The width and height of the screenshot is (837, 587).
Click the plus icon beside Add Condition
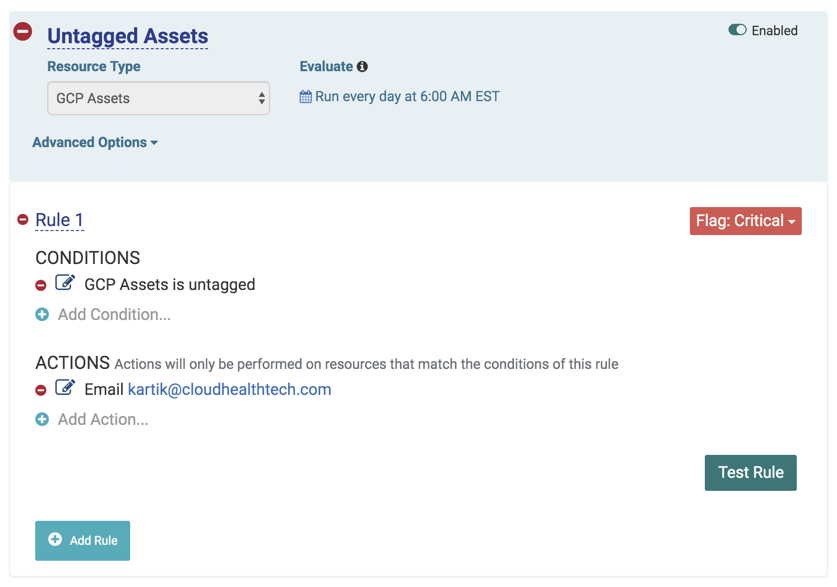[42, 315]
